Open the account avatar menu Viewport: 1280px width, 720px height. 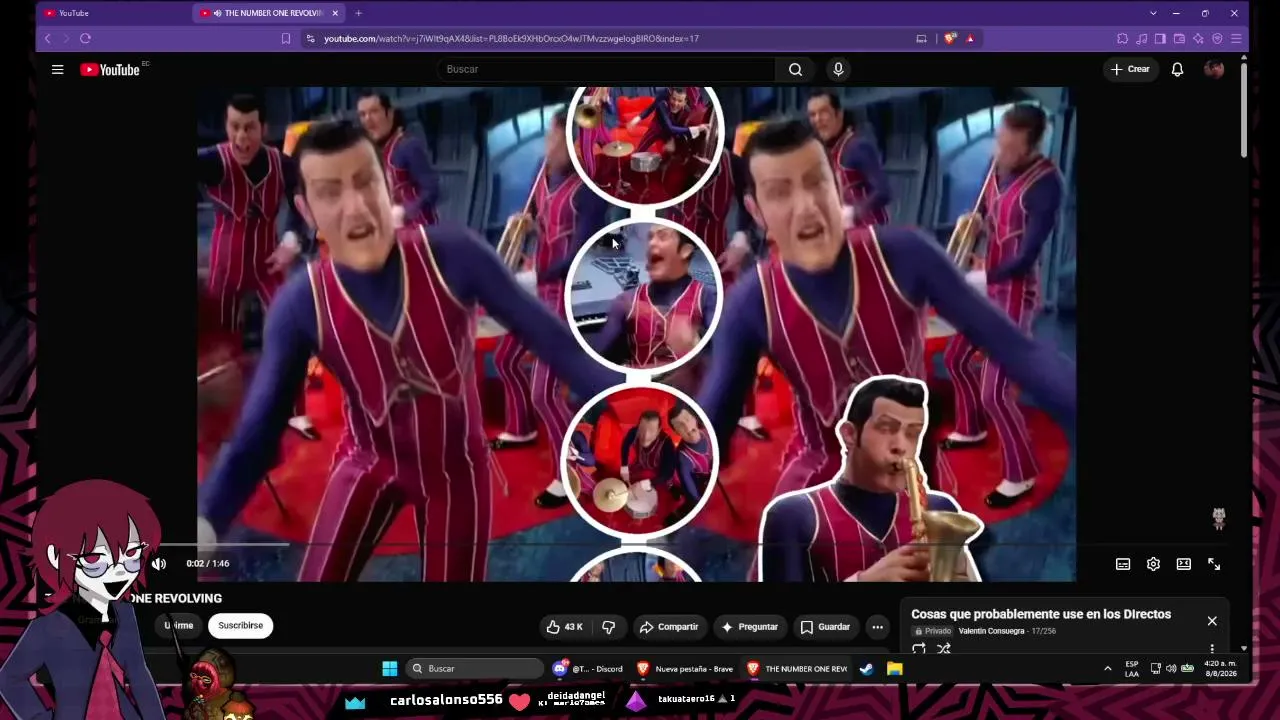click(1214, 69)
